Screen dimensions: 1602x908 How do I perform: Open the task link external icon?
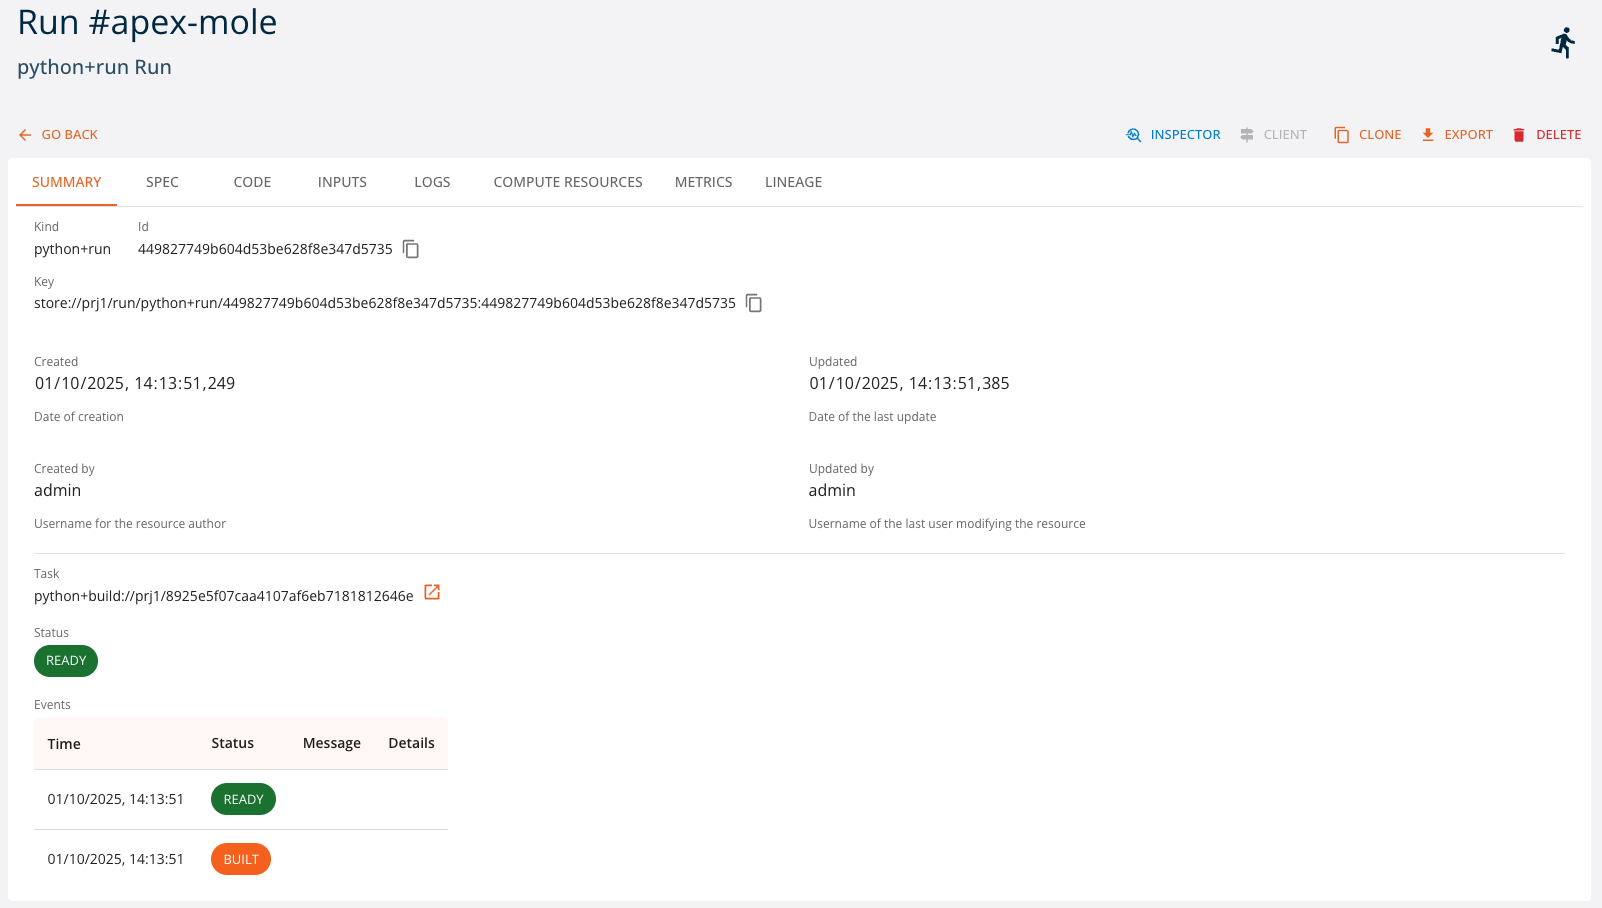[432, 592]
